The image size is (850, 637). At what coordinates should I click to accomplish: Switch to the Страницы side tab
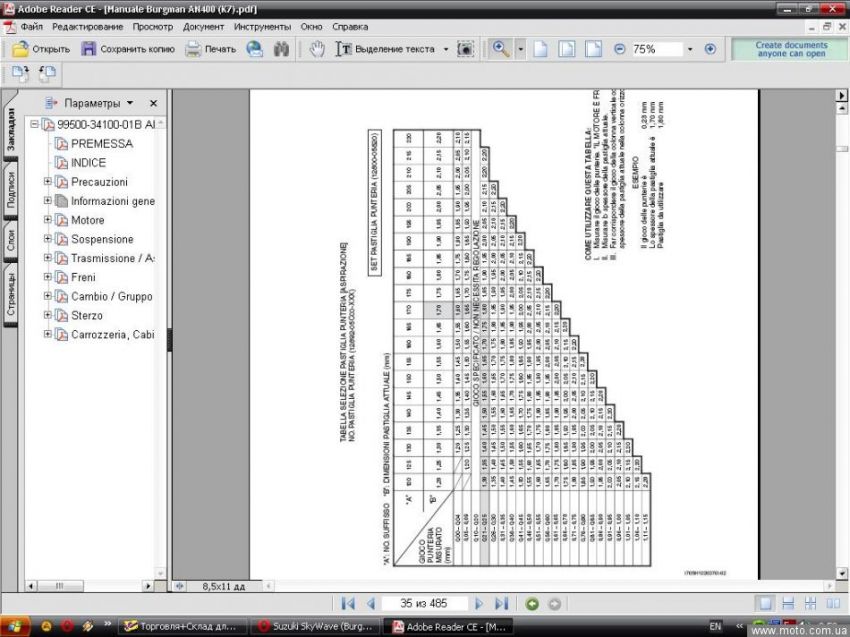tap(10, 293)
